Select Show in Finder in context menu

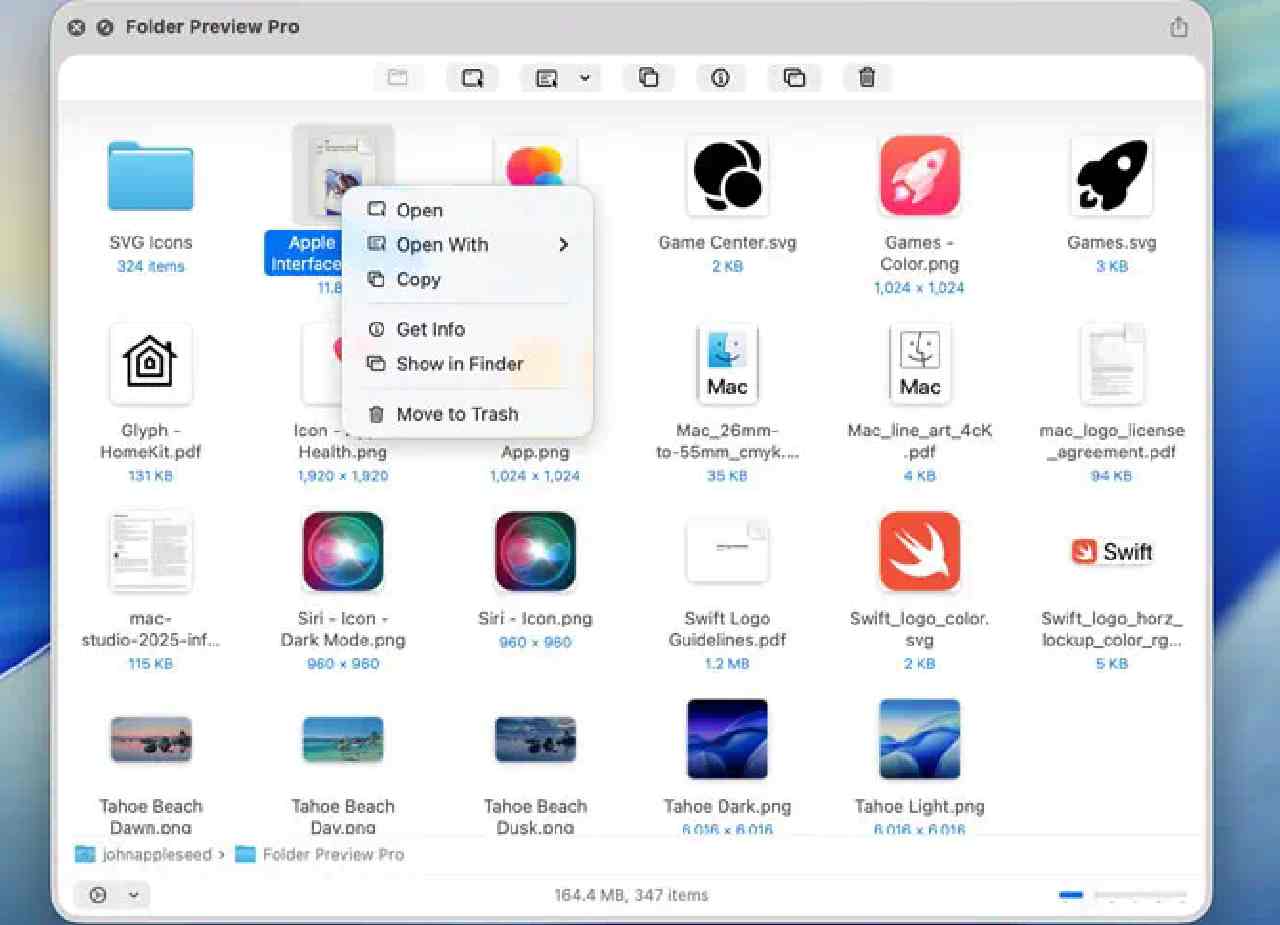[x=467, y=364]
